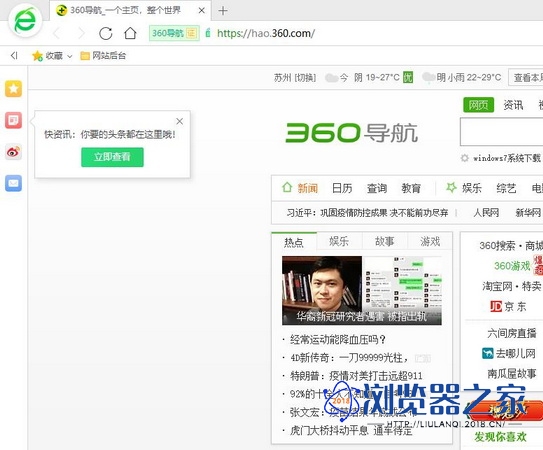
Task: Click the 去哪儿网 camel icon
Action: pyautogui.click(x=488, y=353)
